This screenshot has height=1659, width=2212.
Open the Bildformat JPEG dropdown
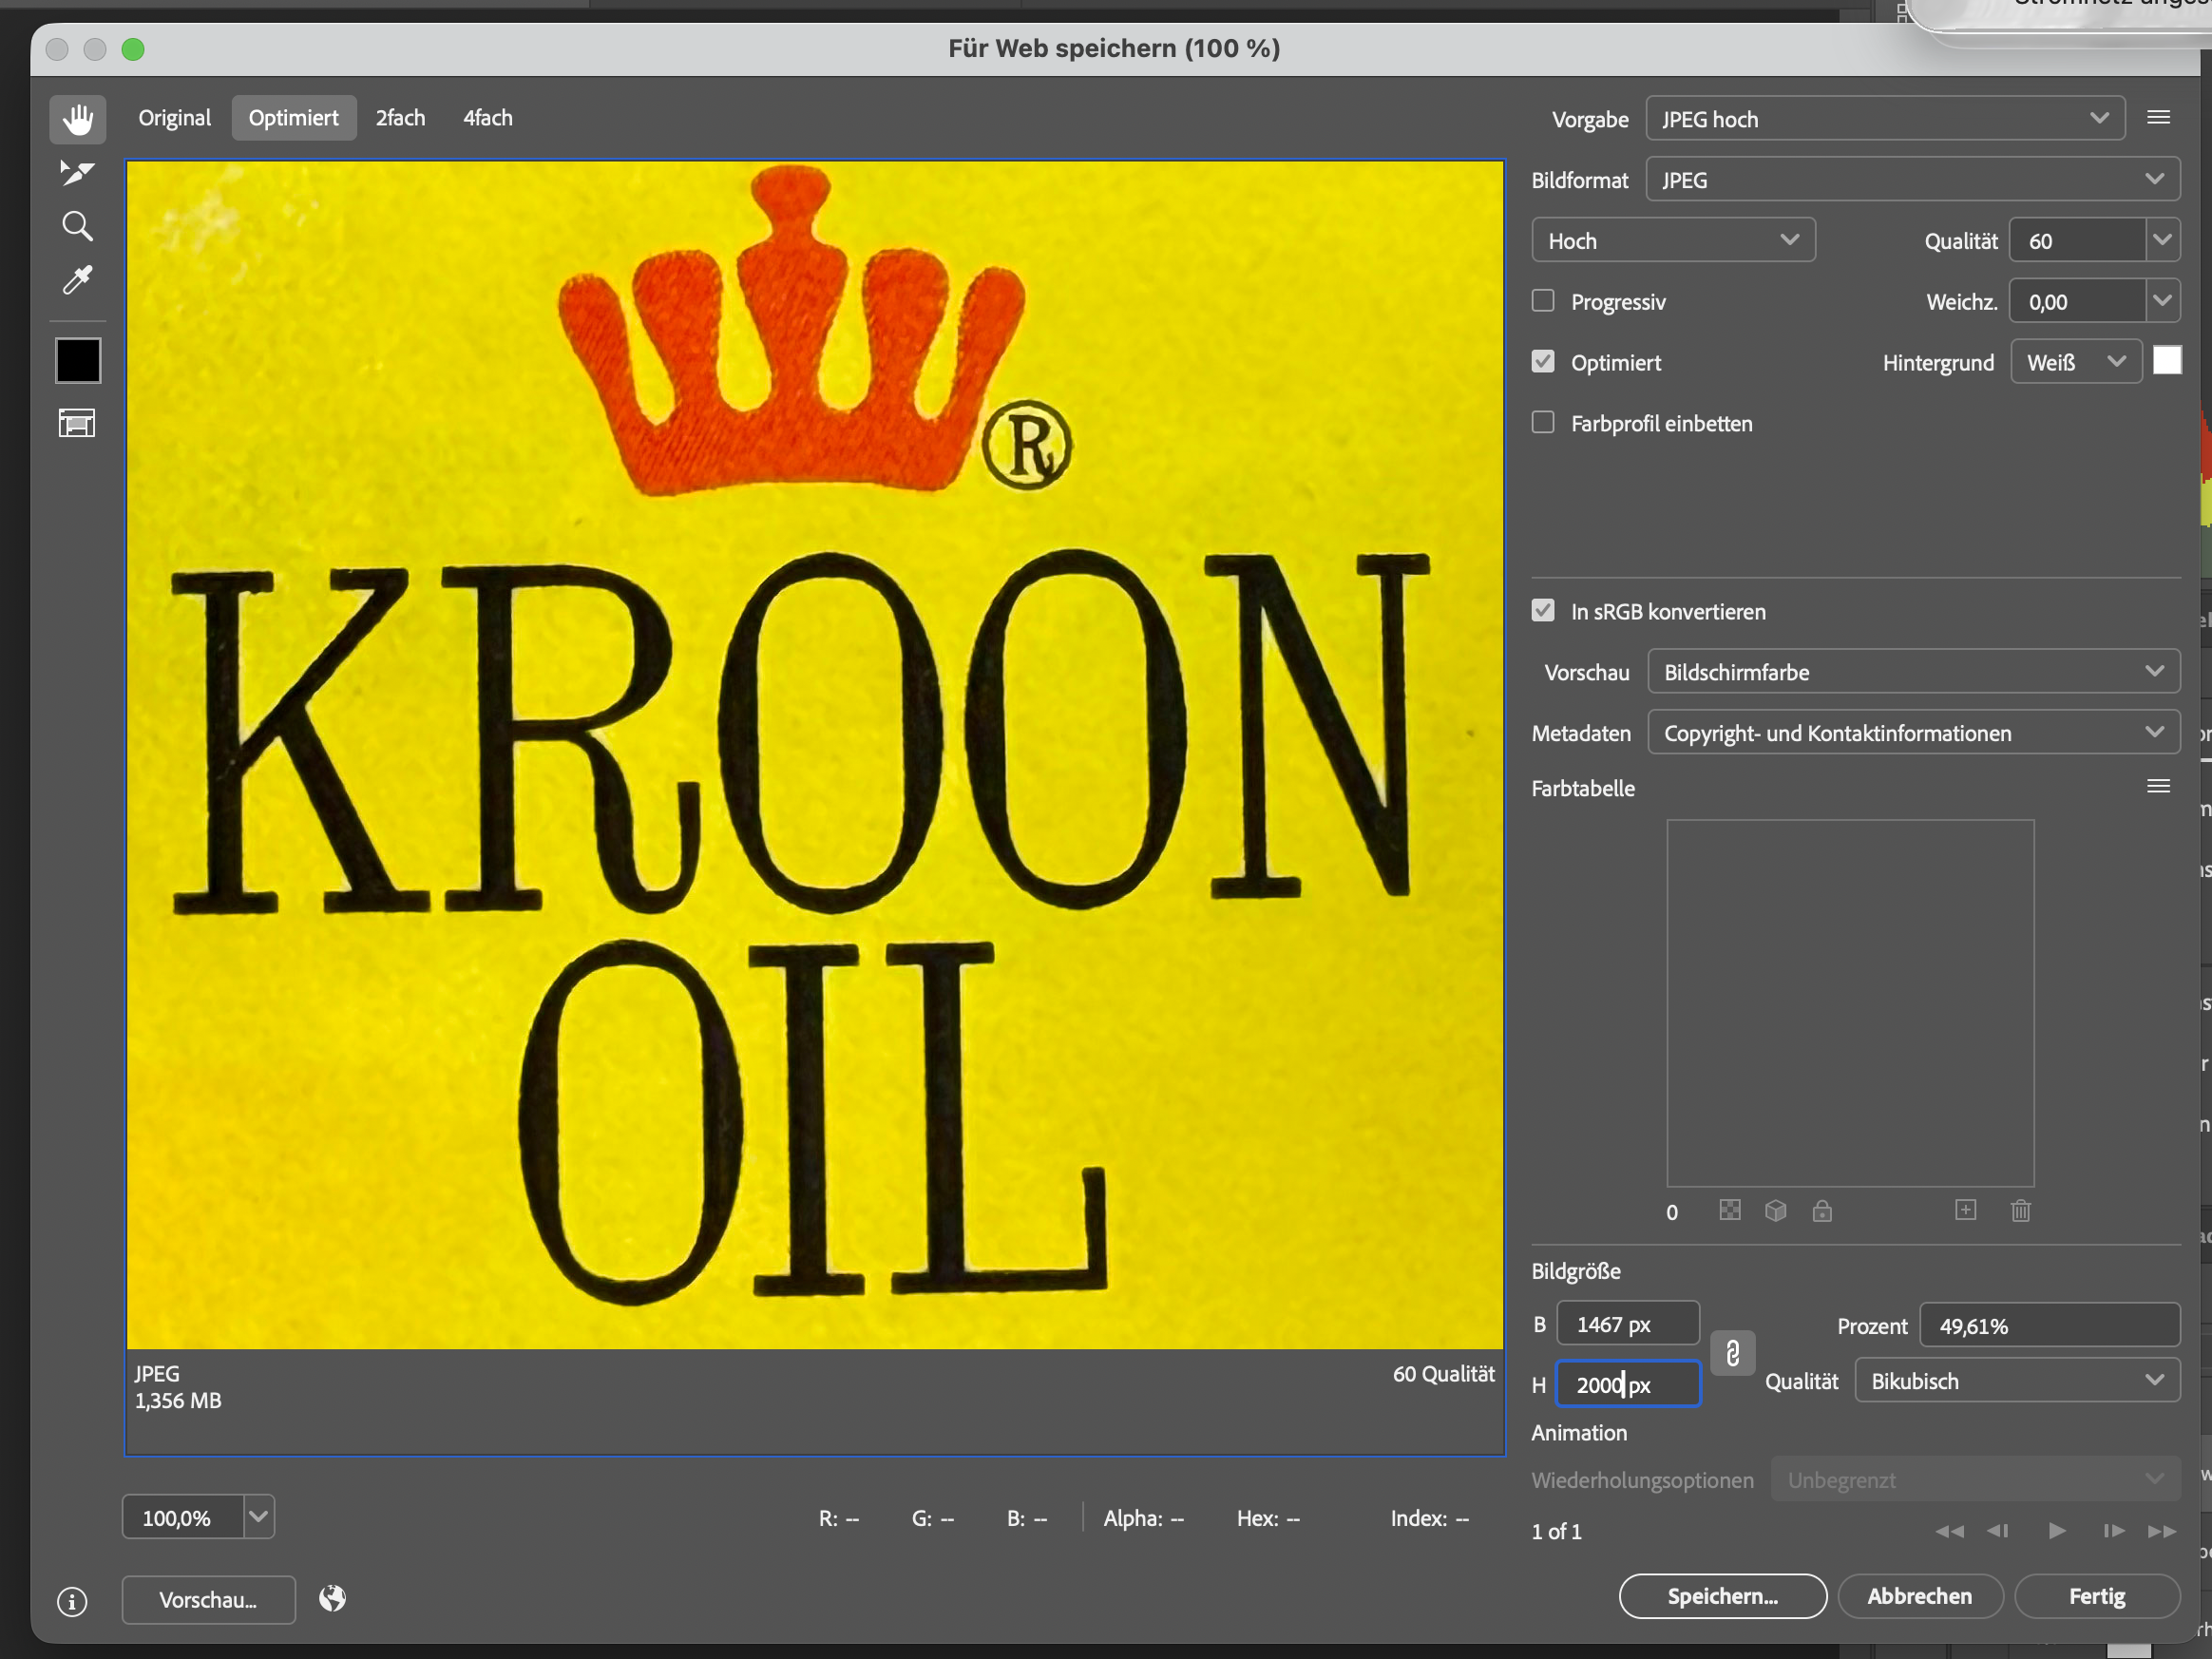1912,180
